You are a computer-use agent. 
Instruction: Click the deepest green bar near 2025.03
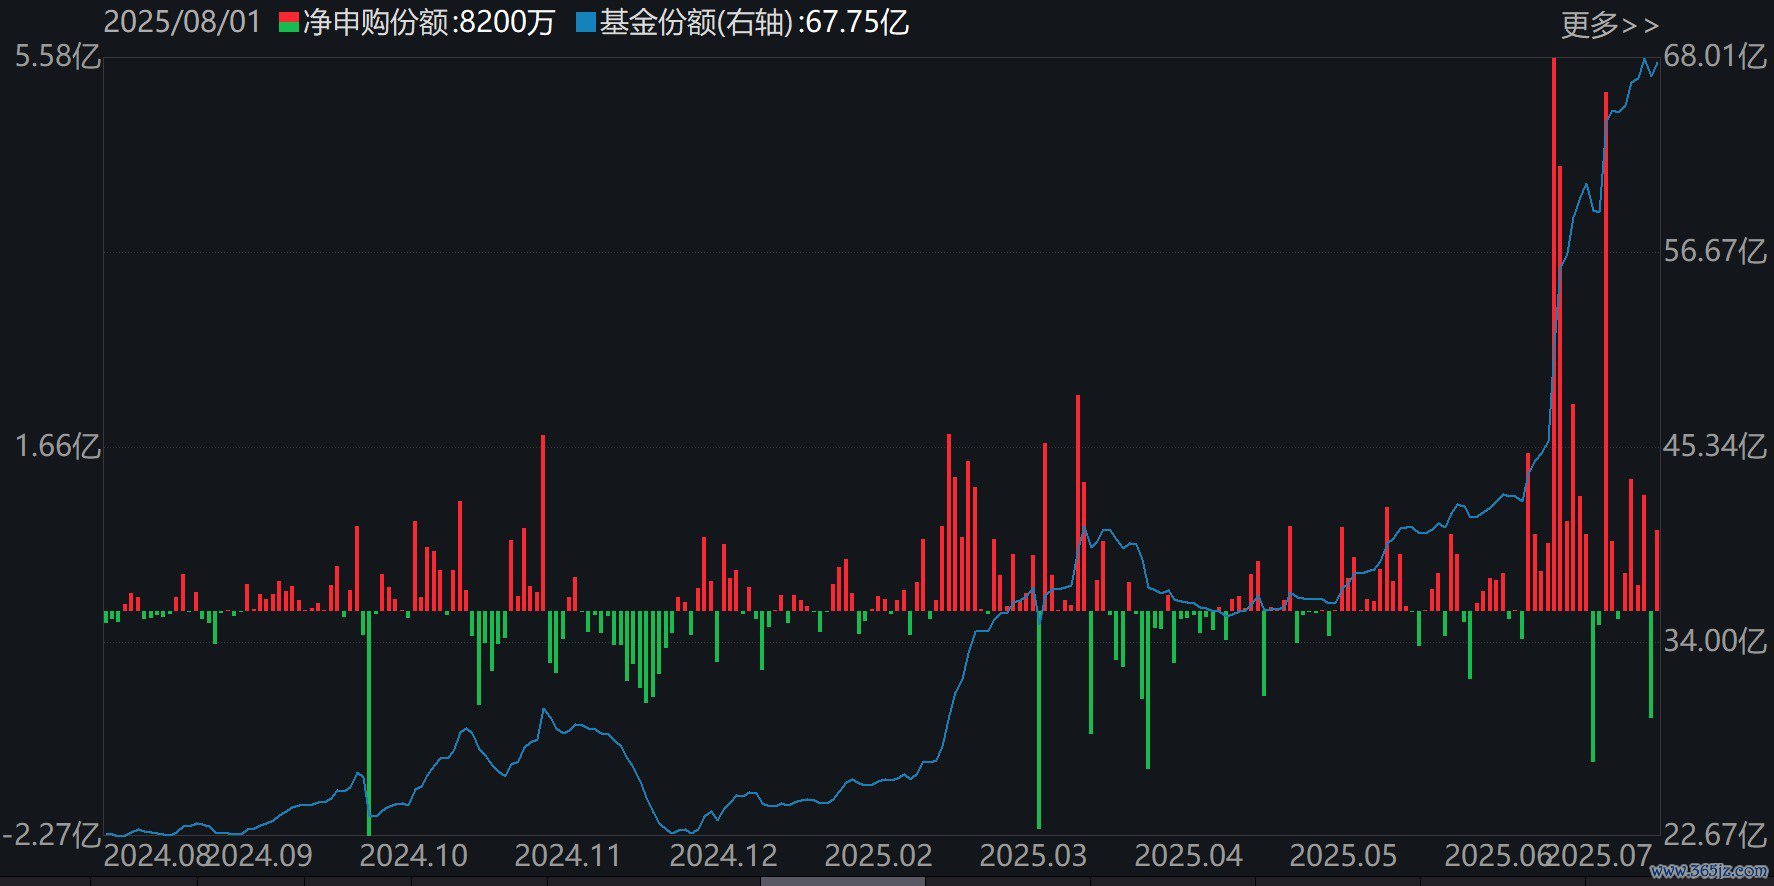[x=1039, y=720]
